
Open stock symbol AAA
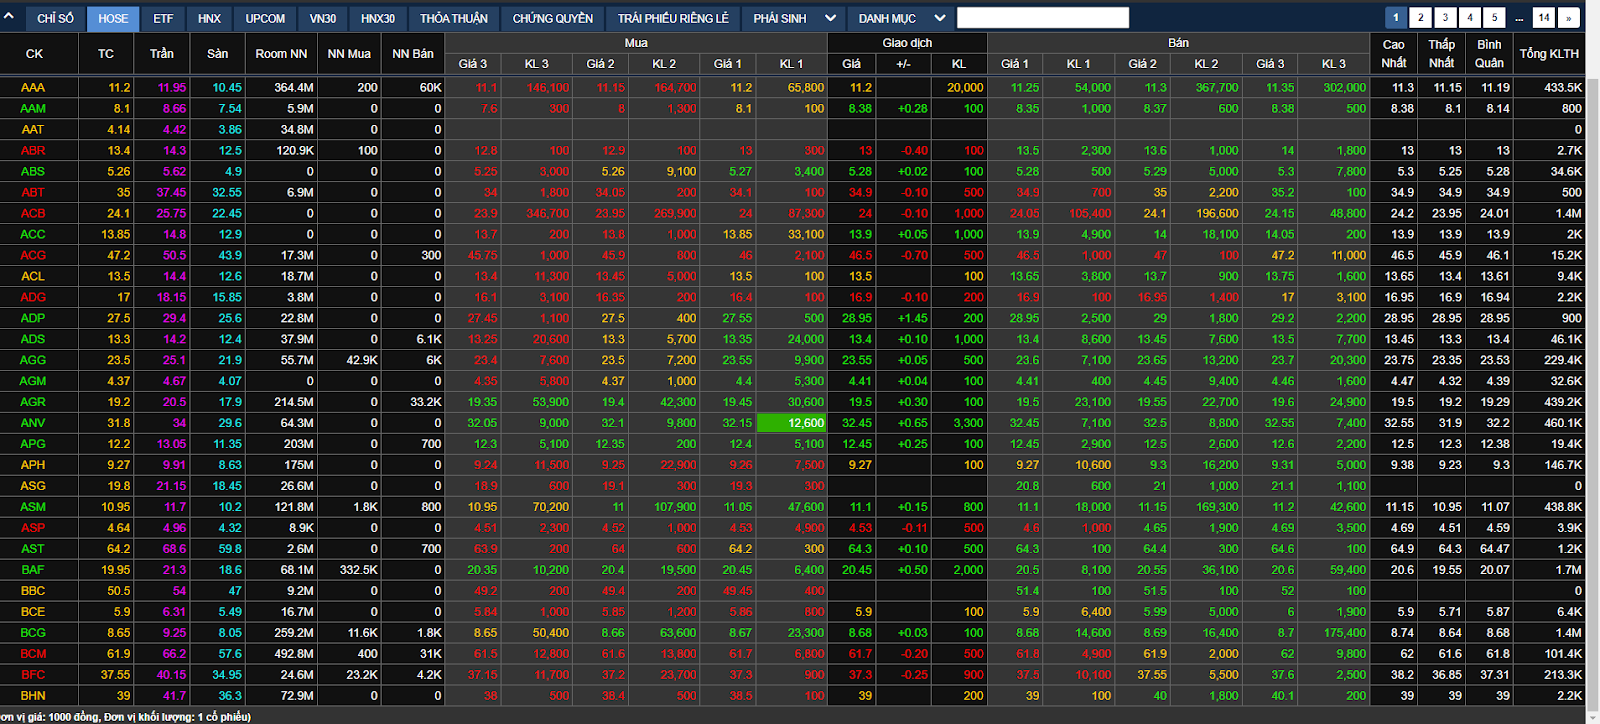(x=33, y=88)
